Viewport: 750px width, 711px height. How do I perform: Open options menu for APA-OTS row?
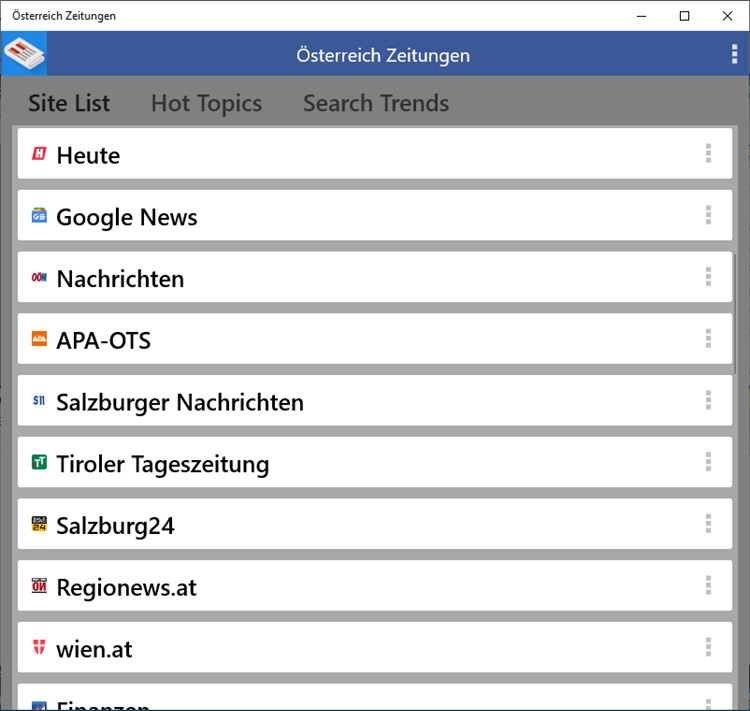(708, 339)
